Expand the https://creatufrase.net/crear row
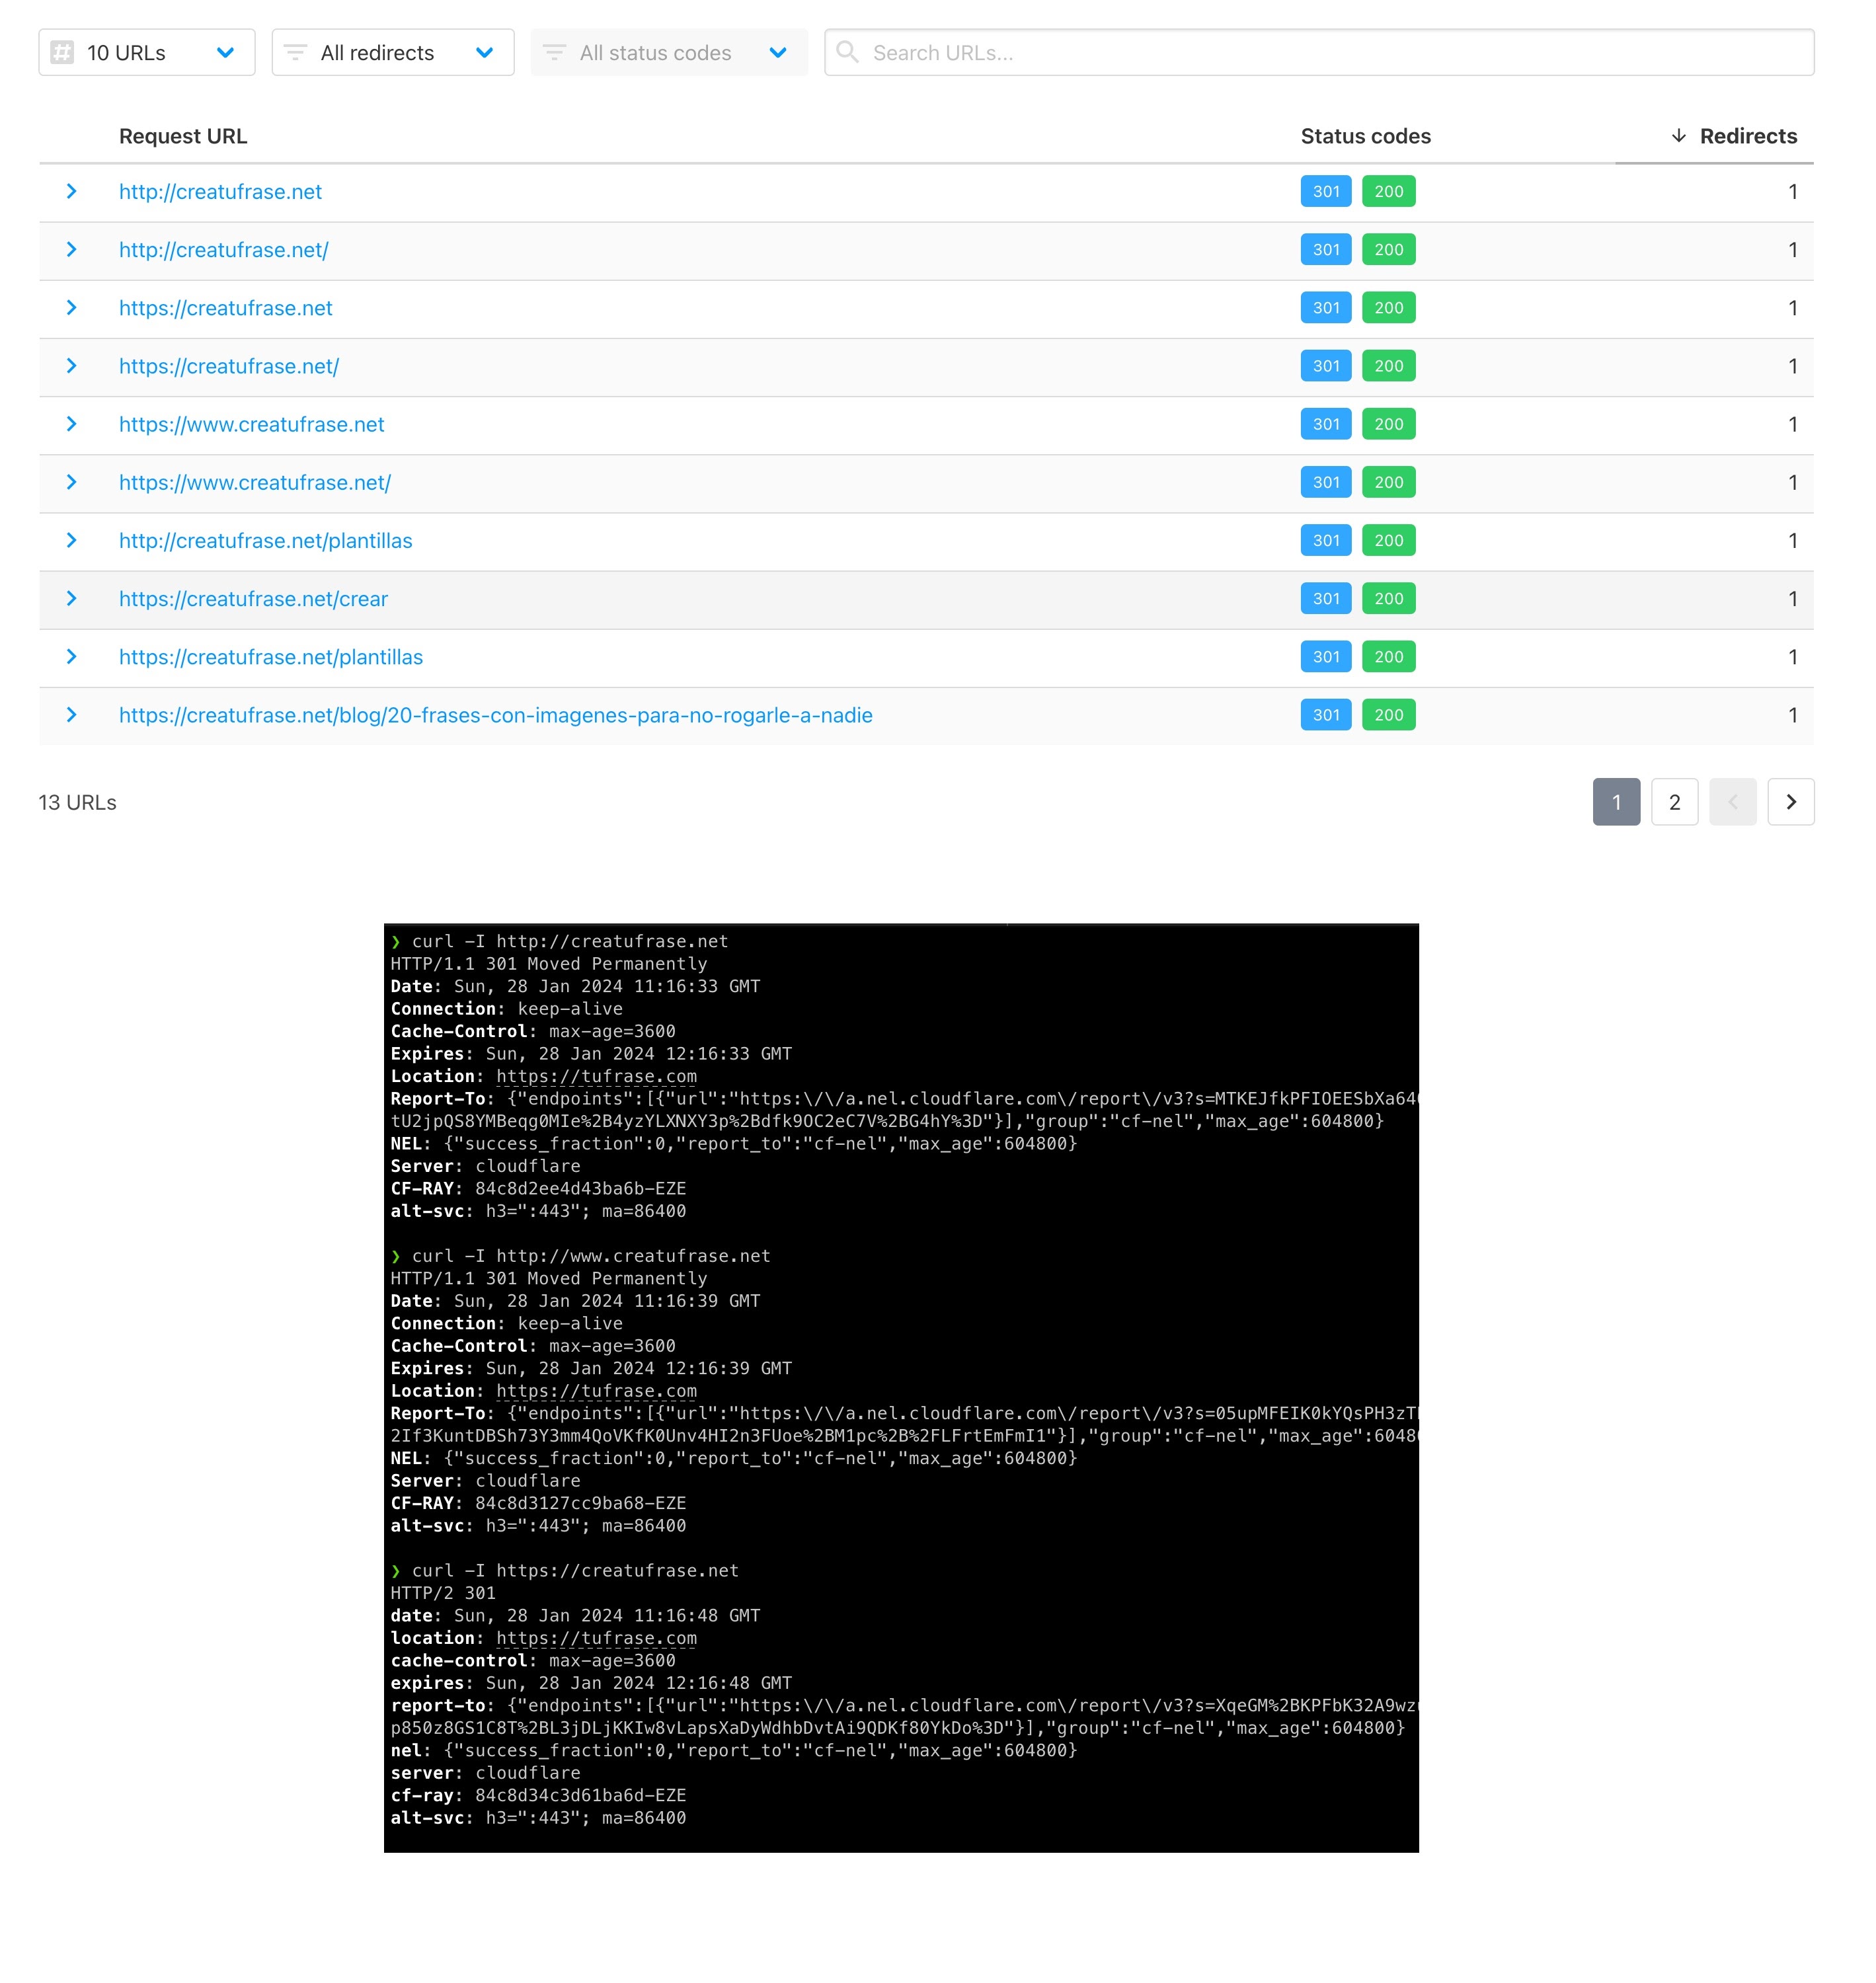This screenshot has height=1983, width=1876. pos(72,598)
